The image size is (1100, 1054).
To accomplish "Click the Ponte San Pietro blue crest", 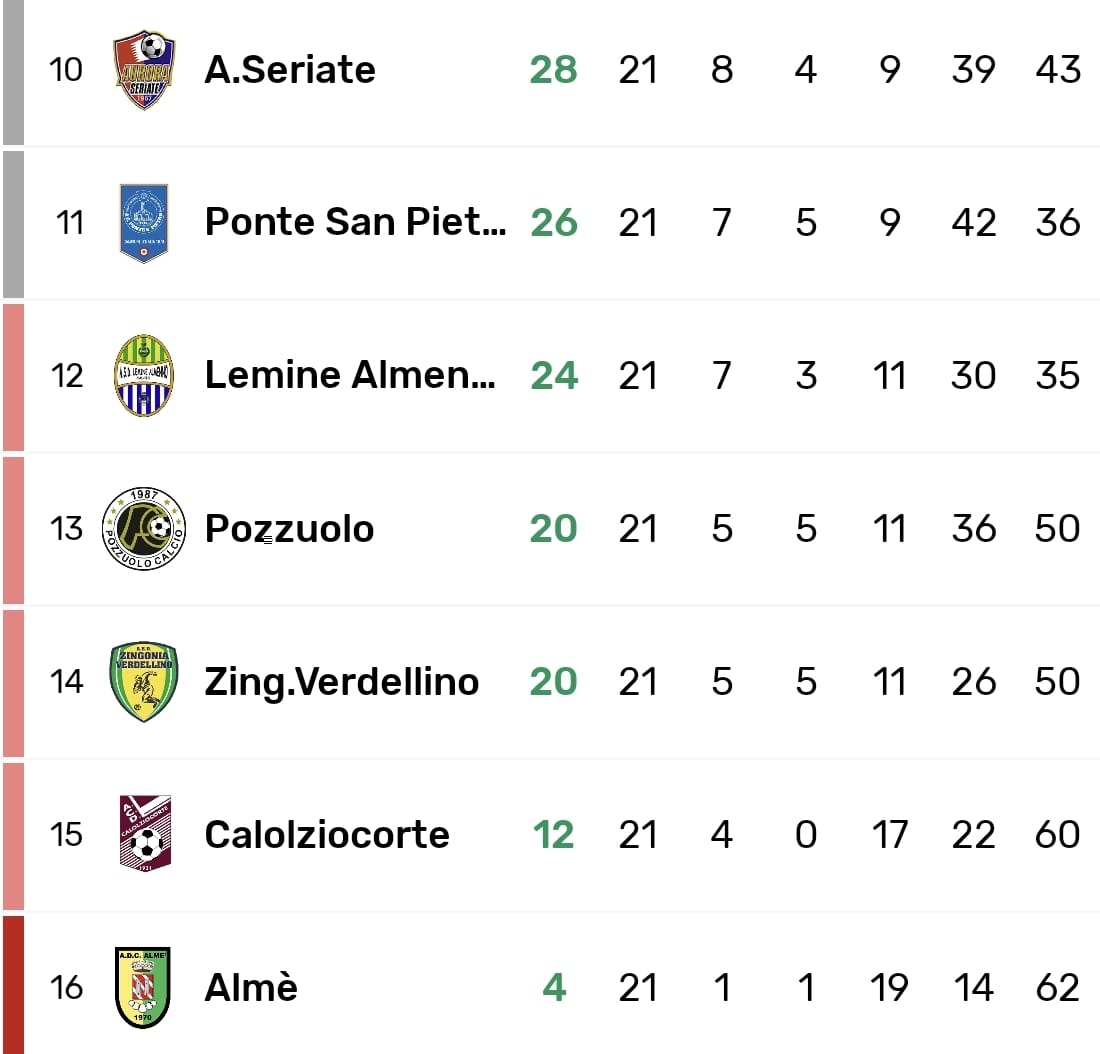I will (144, 222).
